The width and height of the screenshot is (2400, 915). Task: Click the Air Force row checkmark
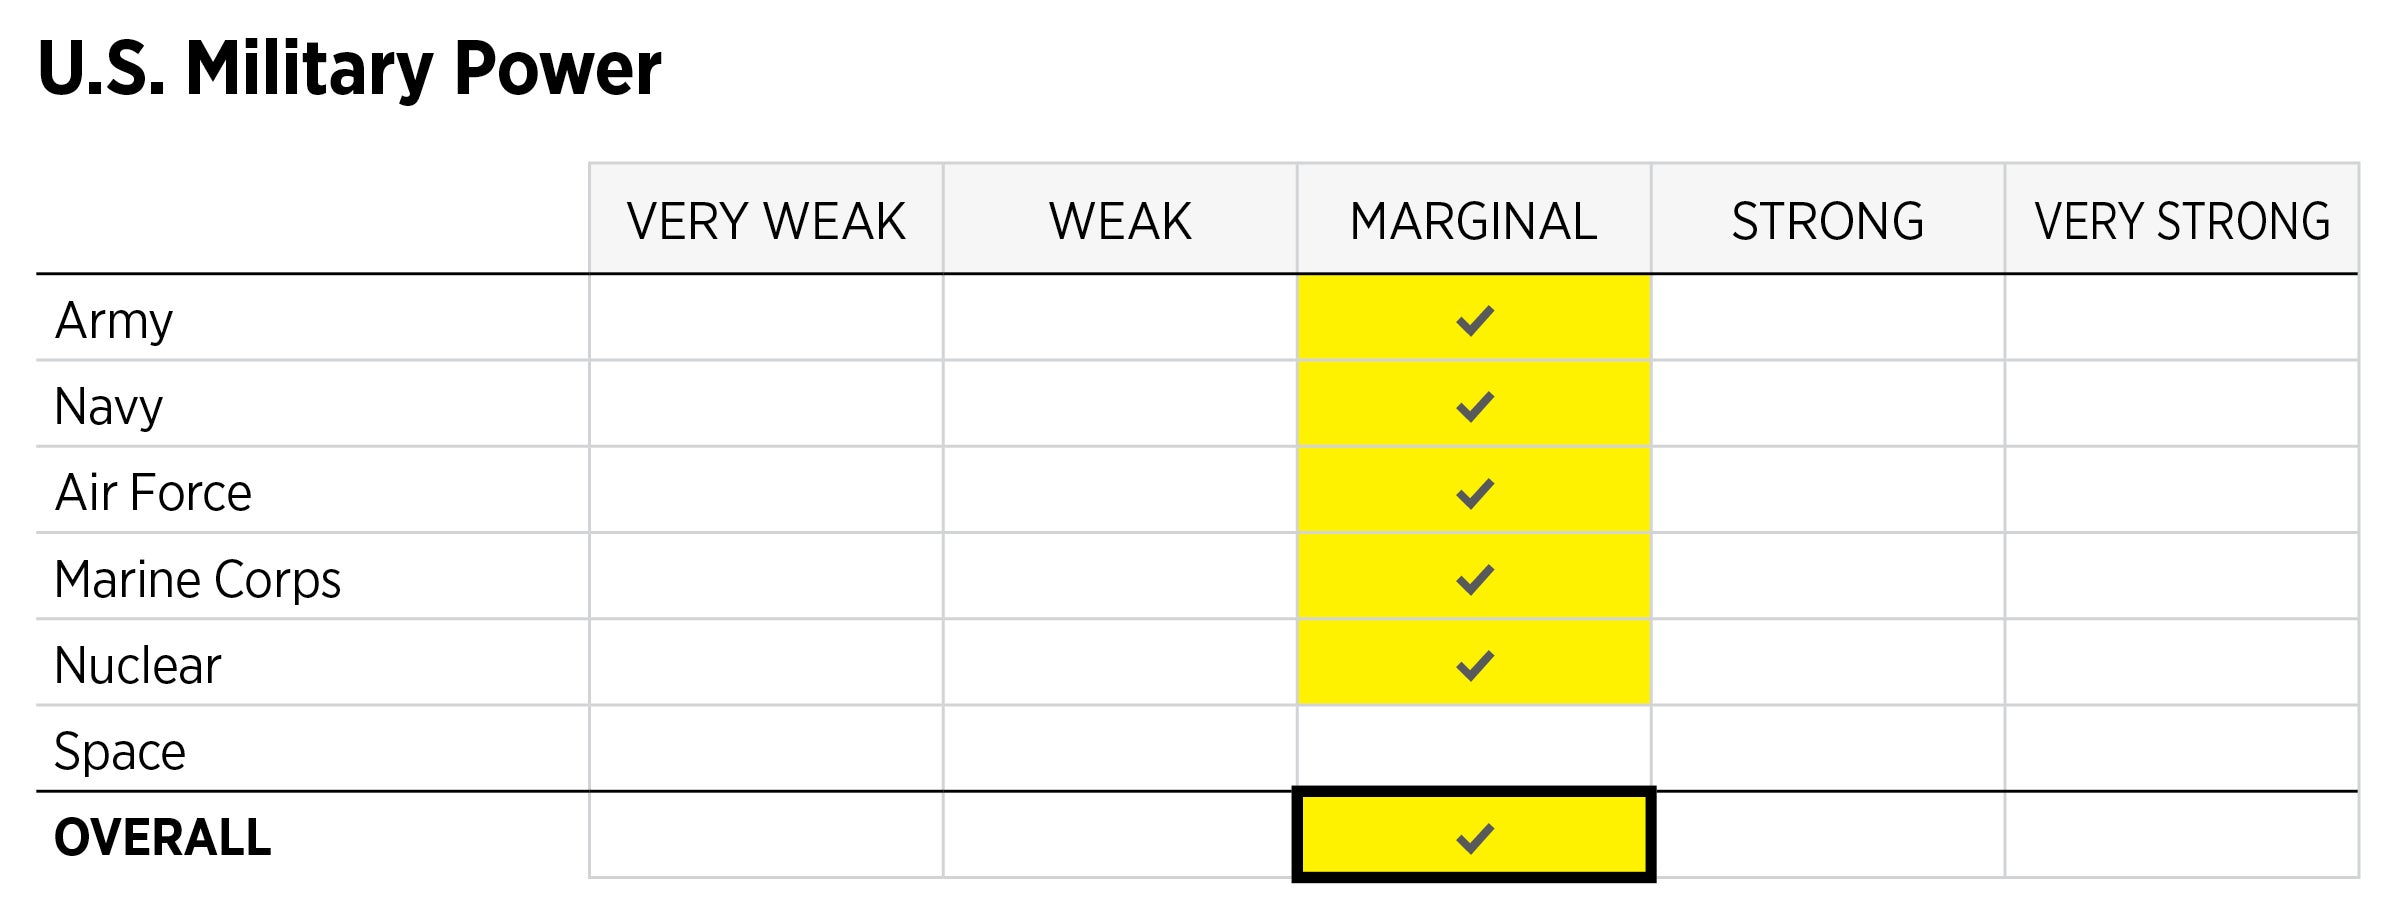tap(1475, 493)
